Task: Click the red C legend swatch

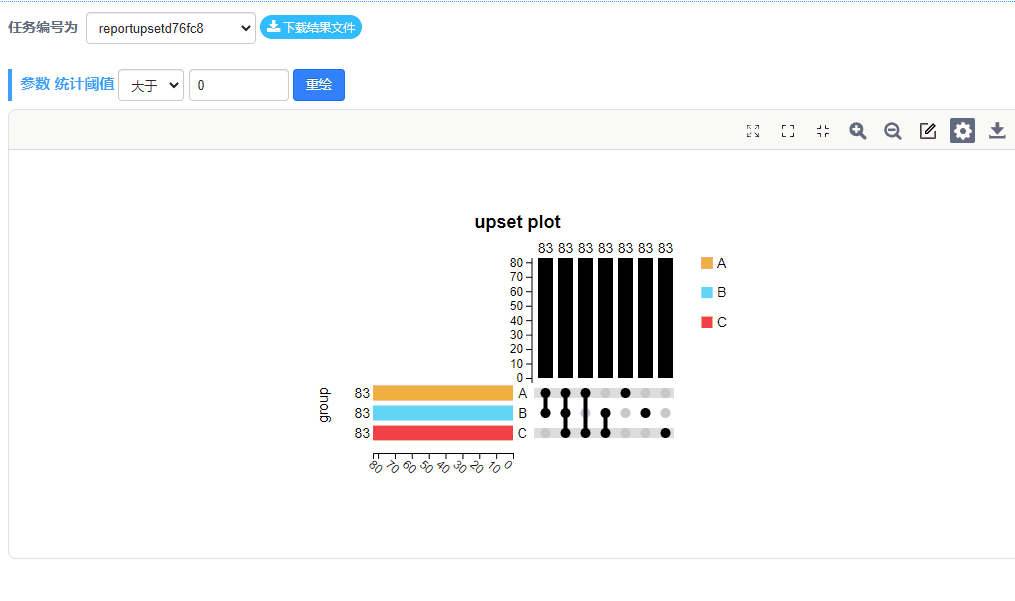Action: [707, 322]
